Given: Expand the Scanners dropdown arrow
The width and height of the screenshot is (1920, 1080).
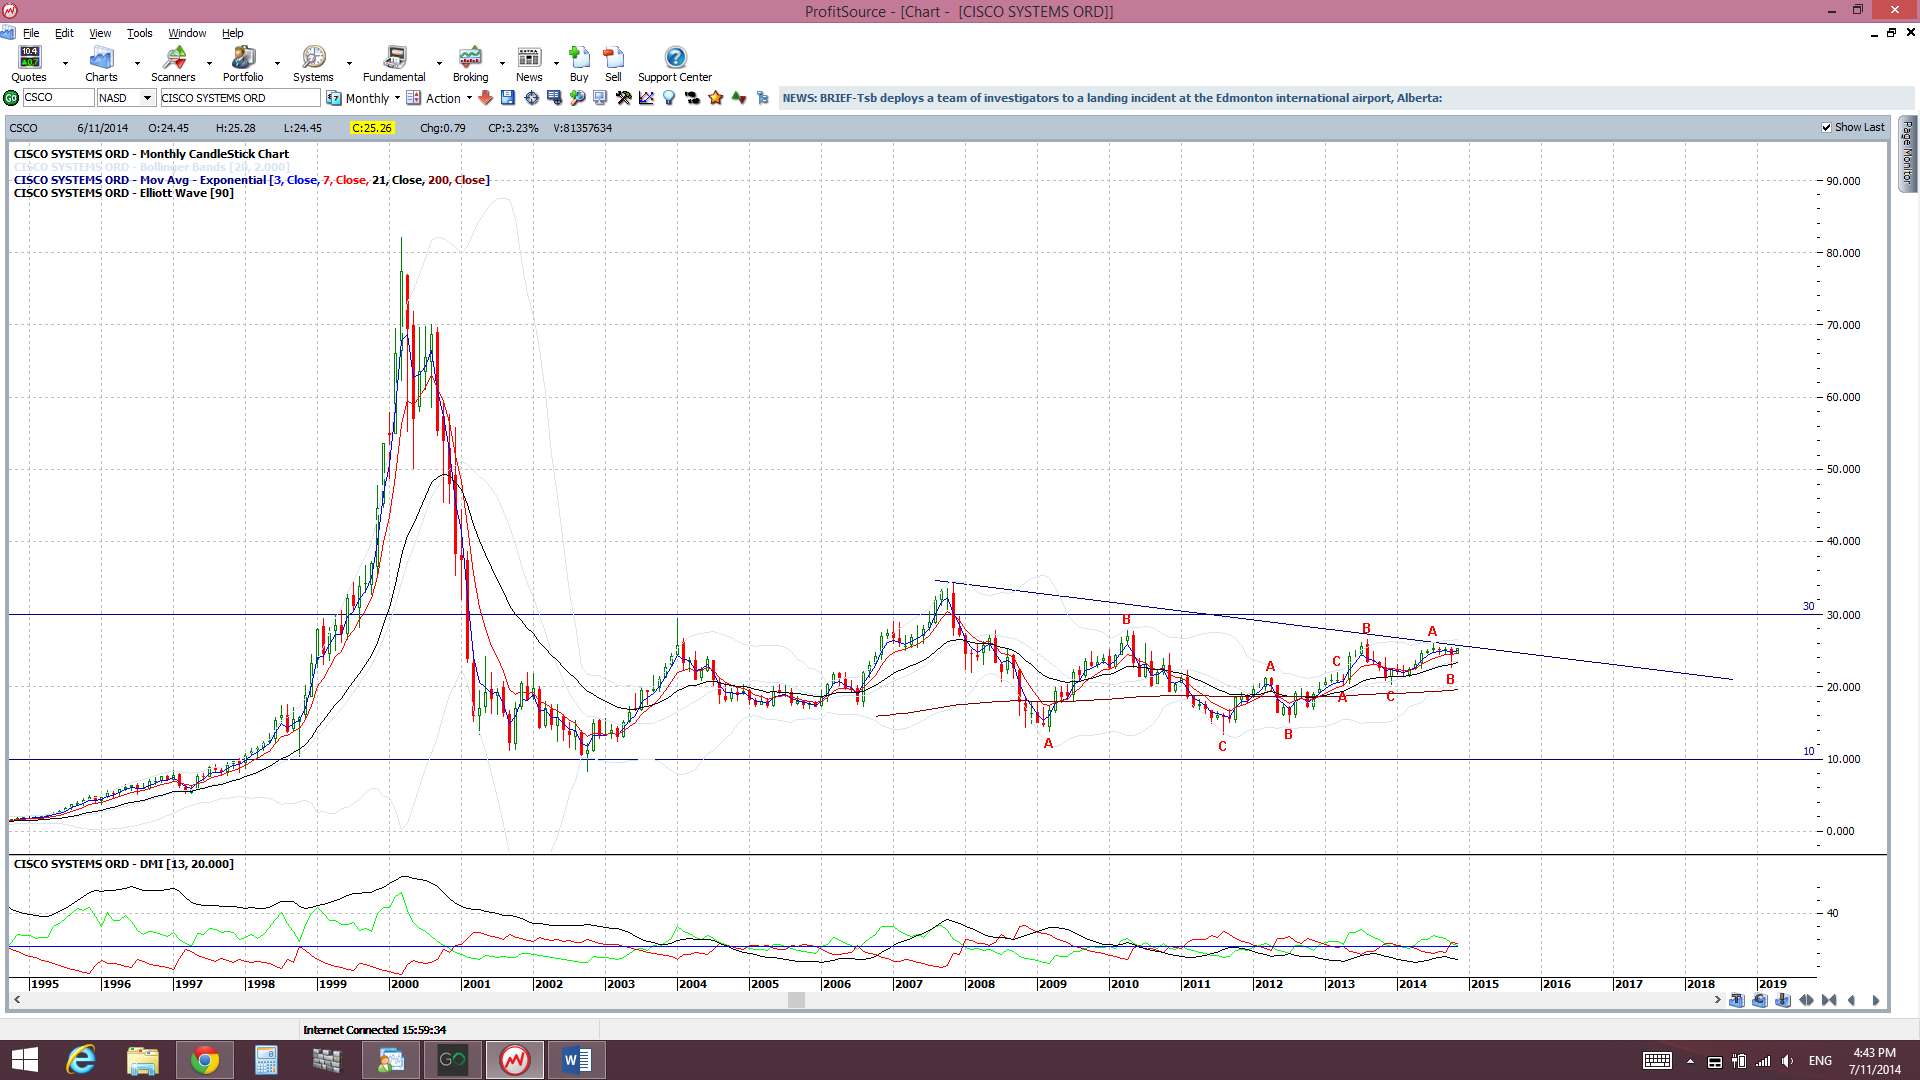Looking at the screenshot, I should (209, 64).
